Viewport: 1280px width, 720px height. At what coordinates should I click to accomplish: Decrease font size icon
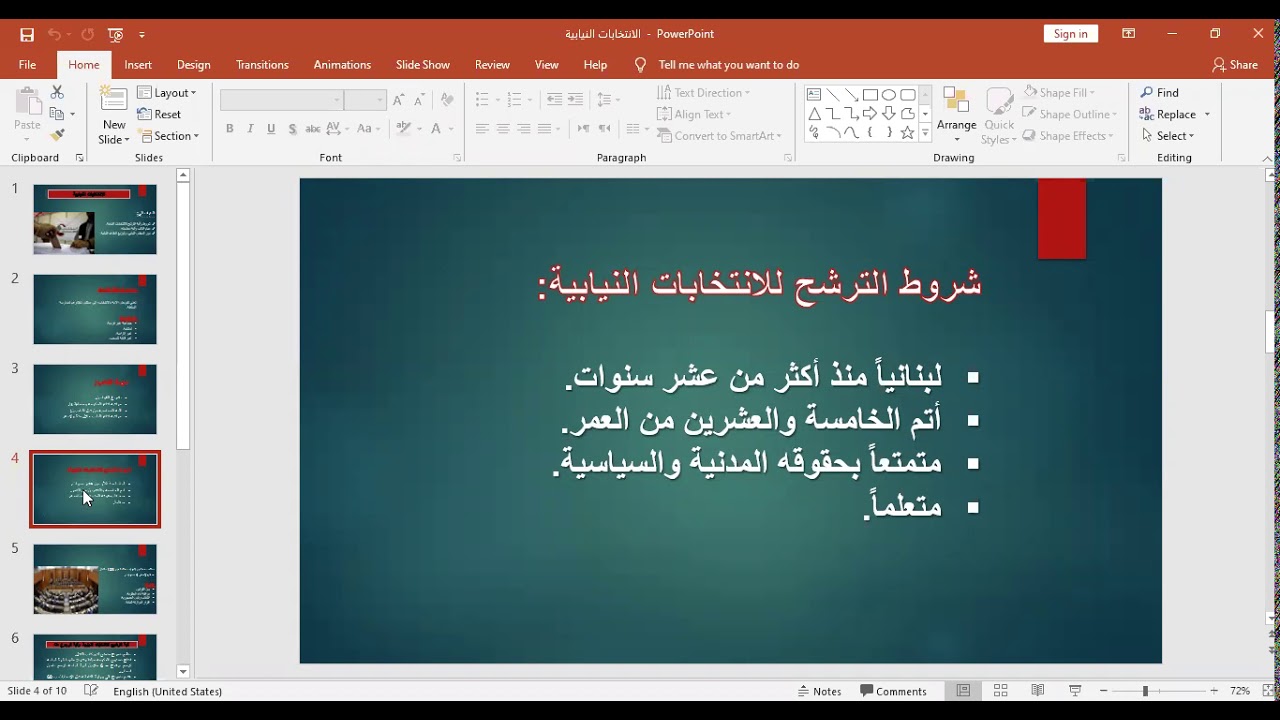(420, 100)
